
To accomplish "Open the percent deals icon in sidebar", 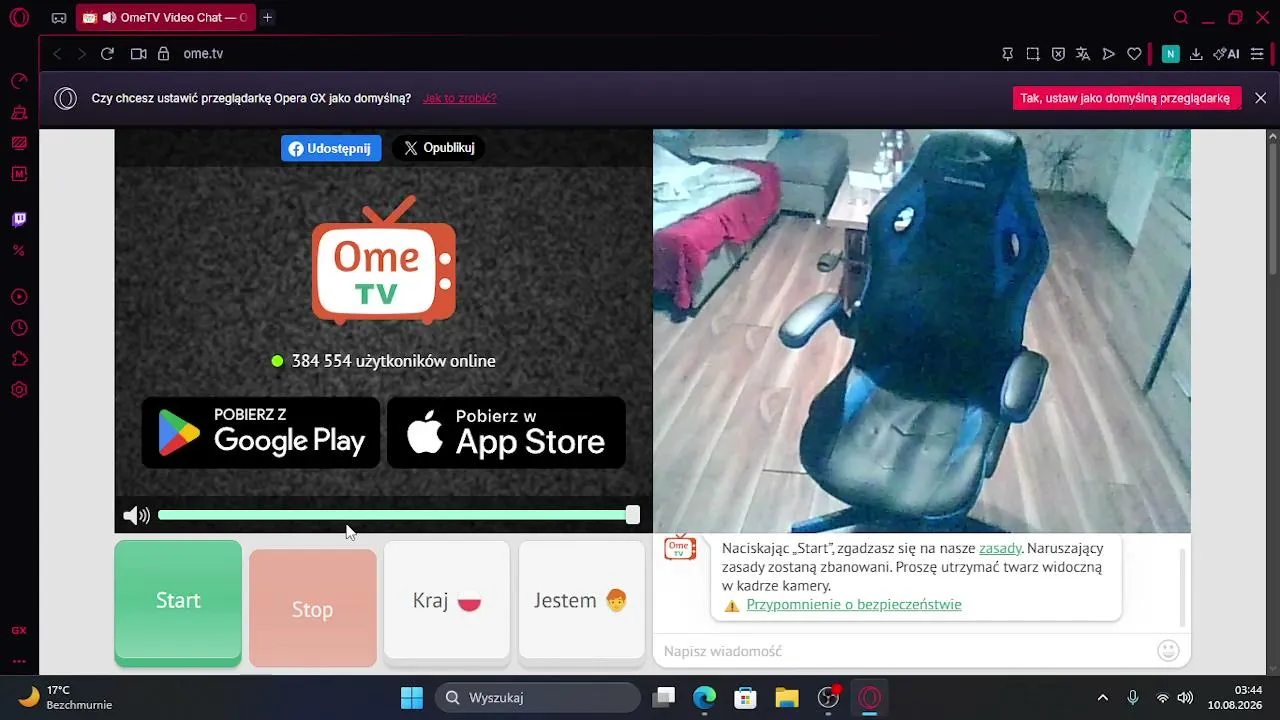I will tap(19, 250).
